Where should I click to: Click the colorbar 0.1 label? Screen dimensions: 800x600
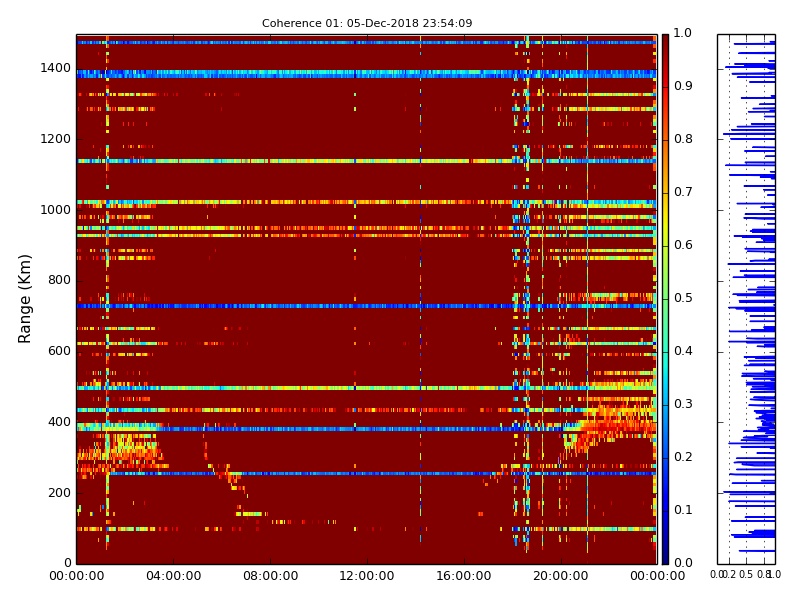pyautogui.click(x=683, y=510)
